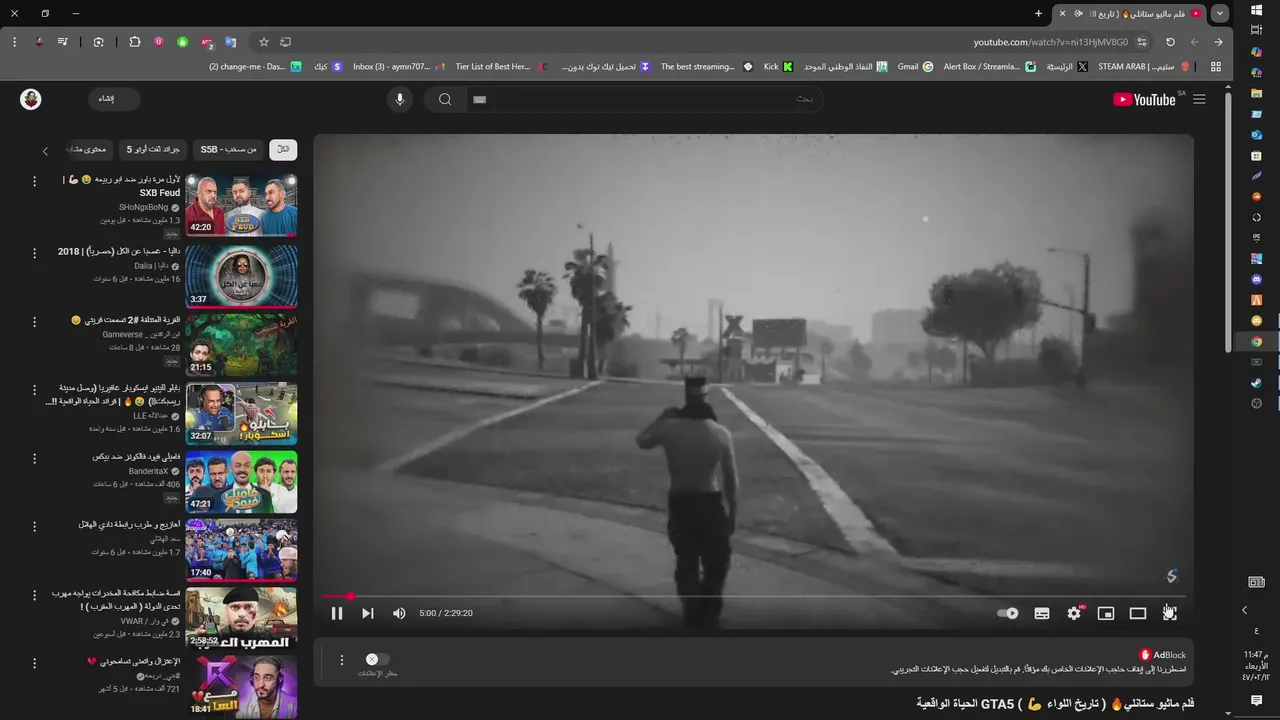Open media control icon in Chrome toolbar
This screenshot has width=1280, height=720.
pos(62,42)
